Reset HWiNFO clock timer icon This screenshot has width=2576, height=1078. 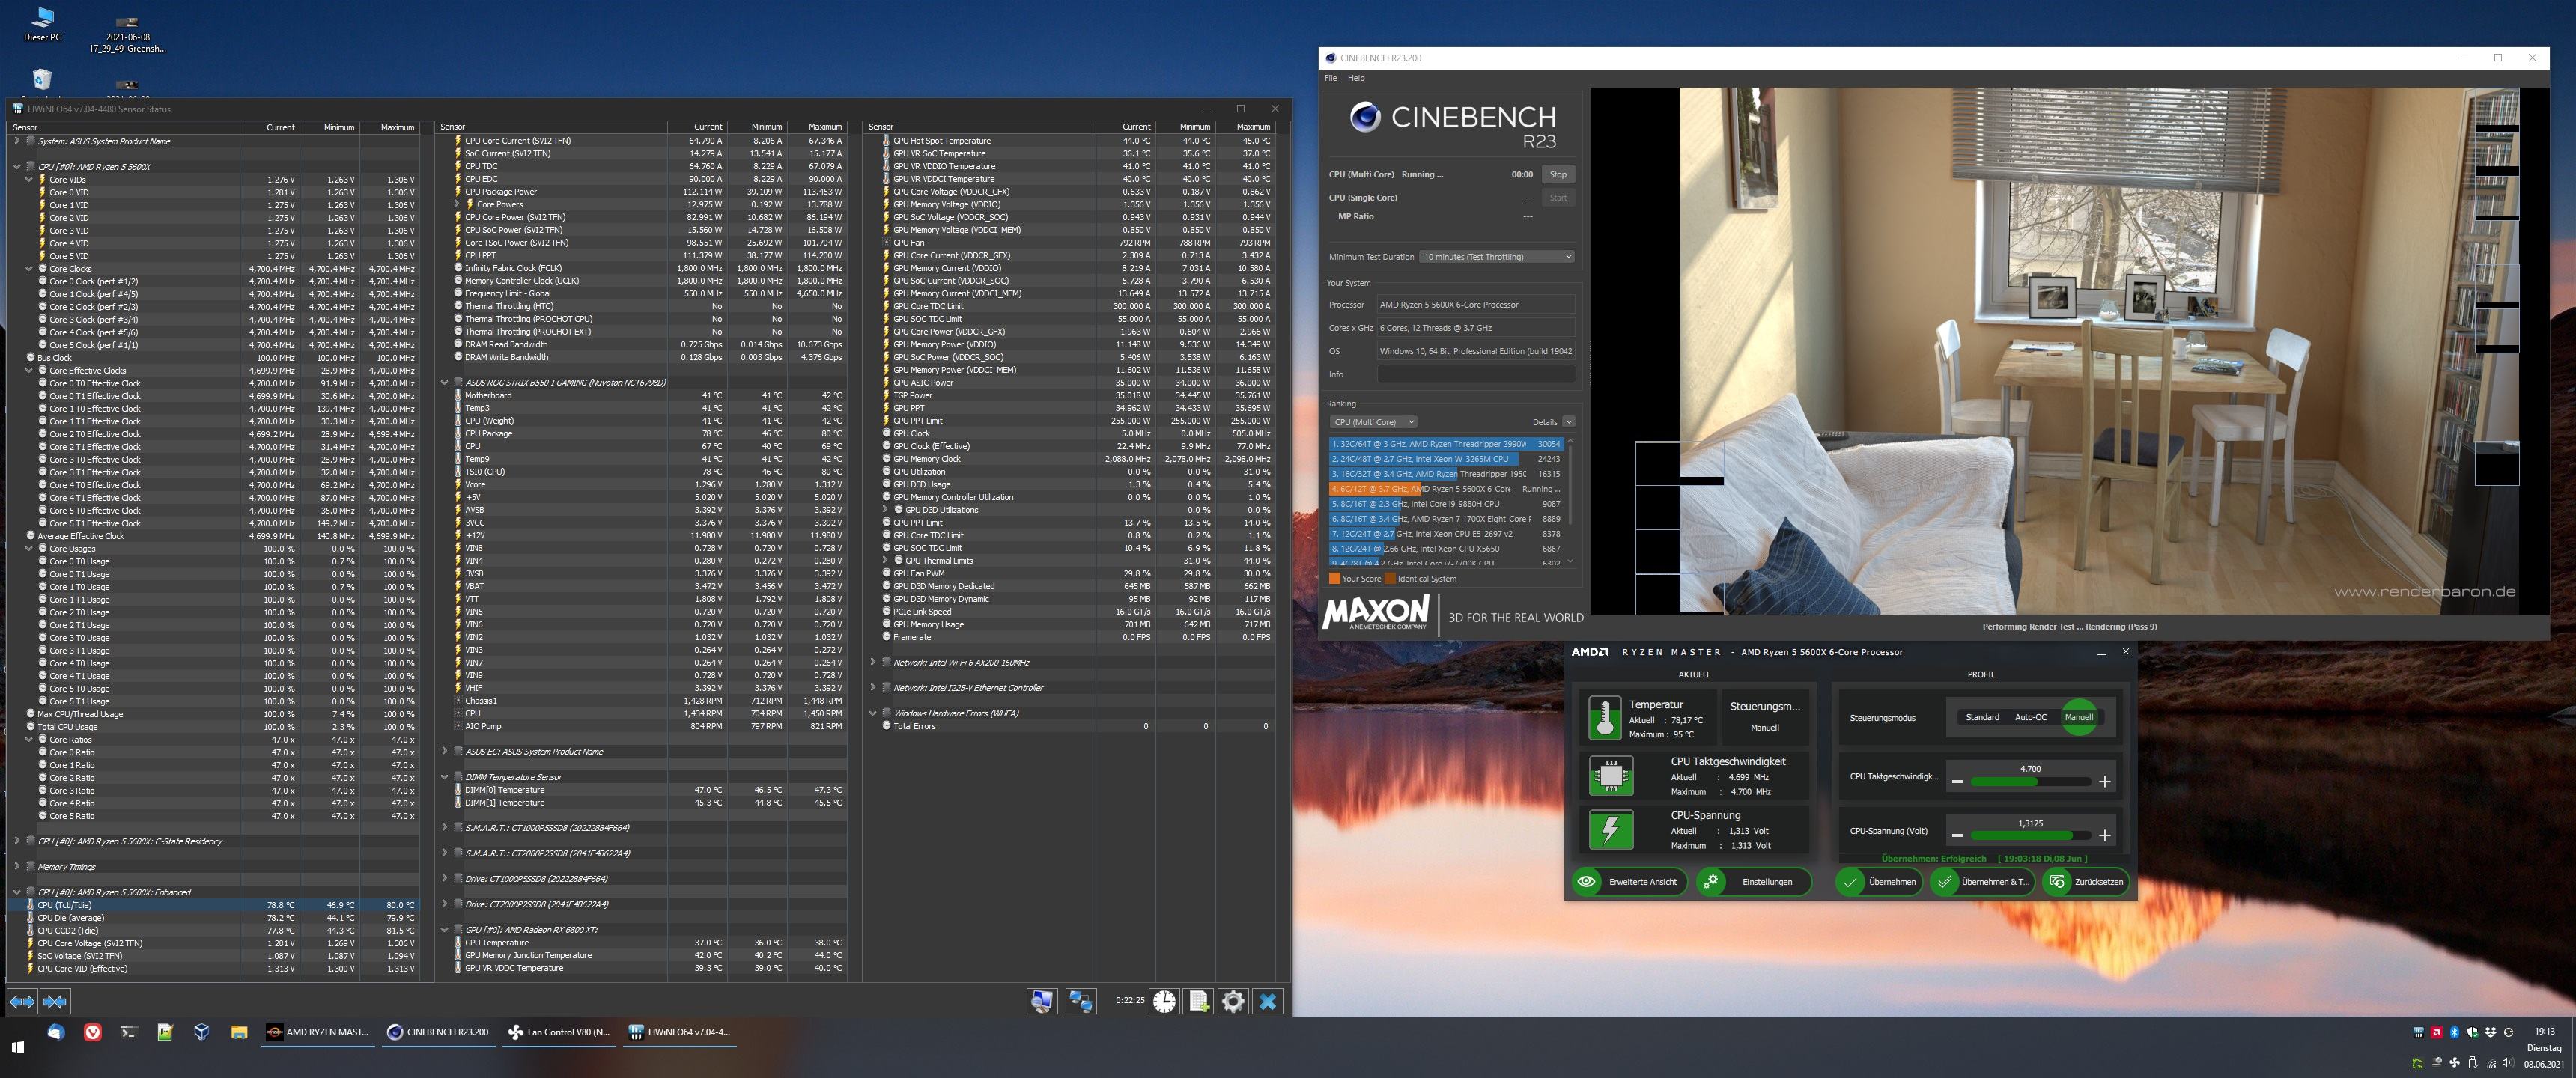click(1164, 1001)
